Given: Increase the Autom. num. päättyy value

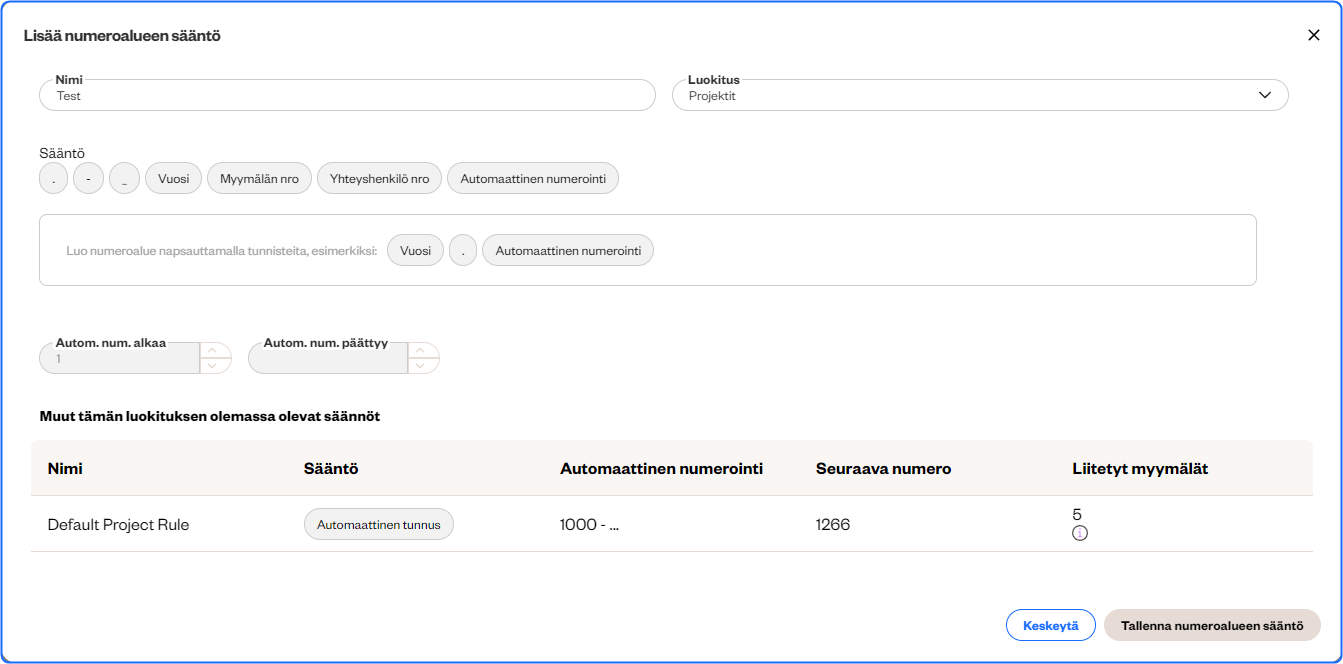Looking at the screenshot, I should coord(423,351).
